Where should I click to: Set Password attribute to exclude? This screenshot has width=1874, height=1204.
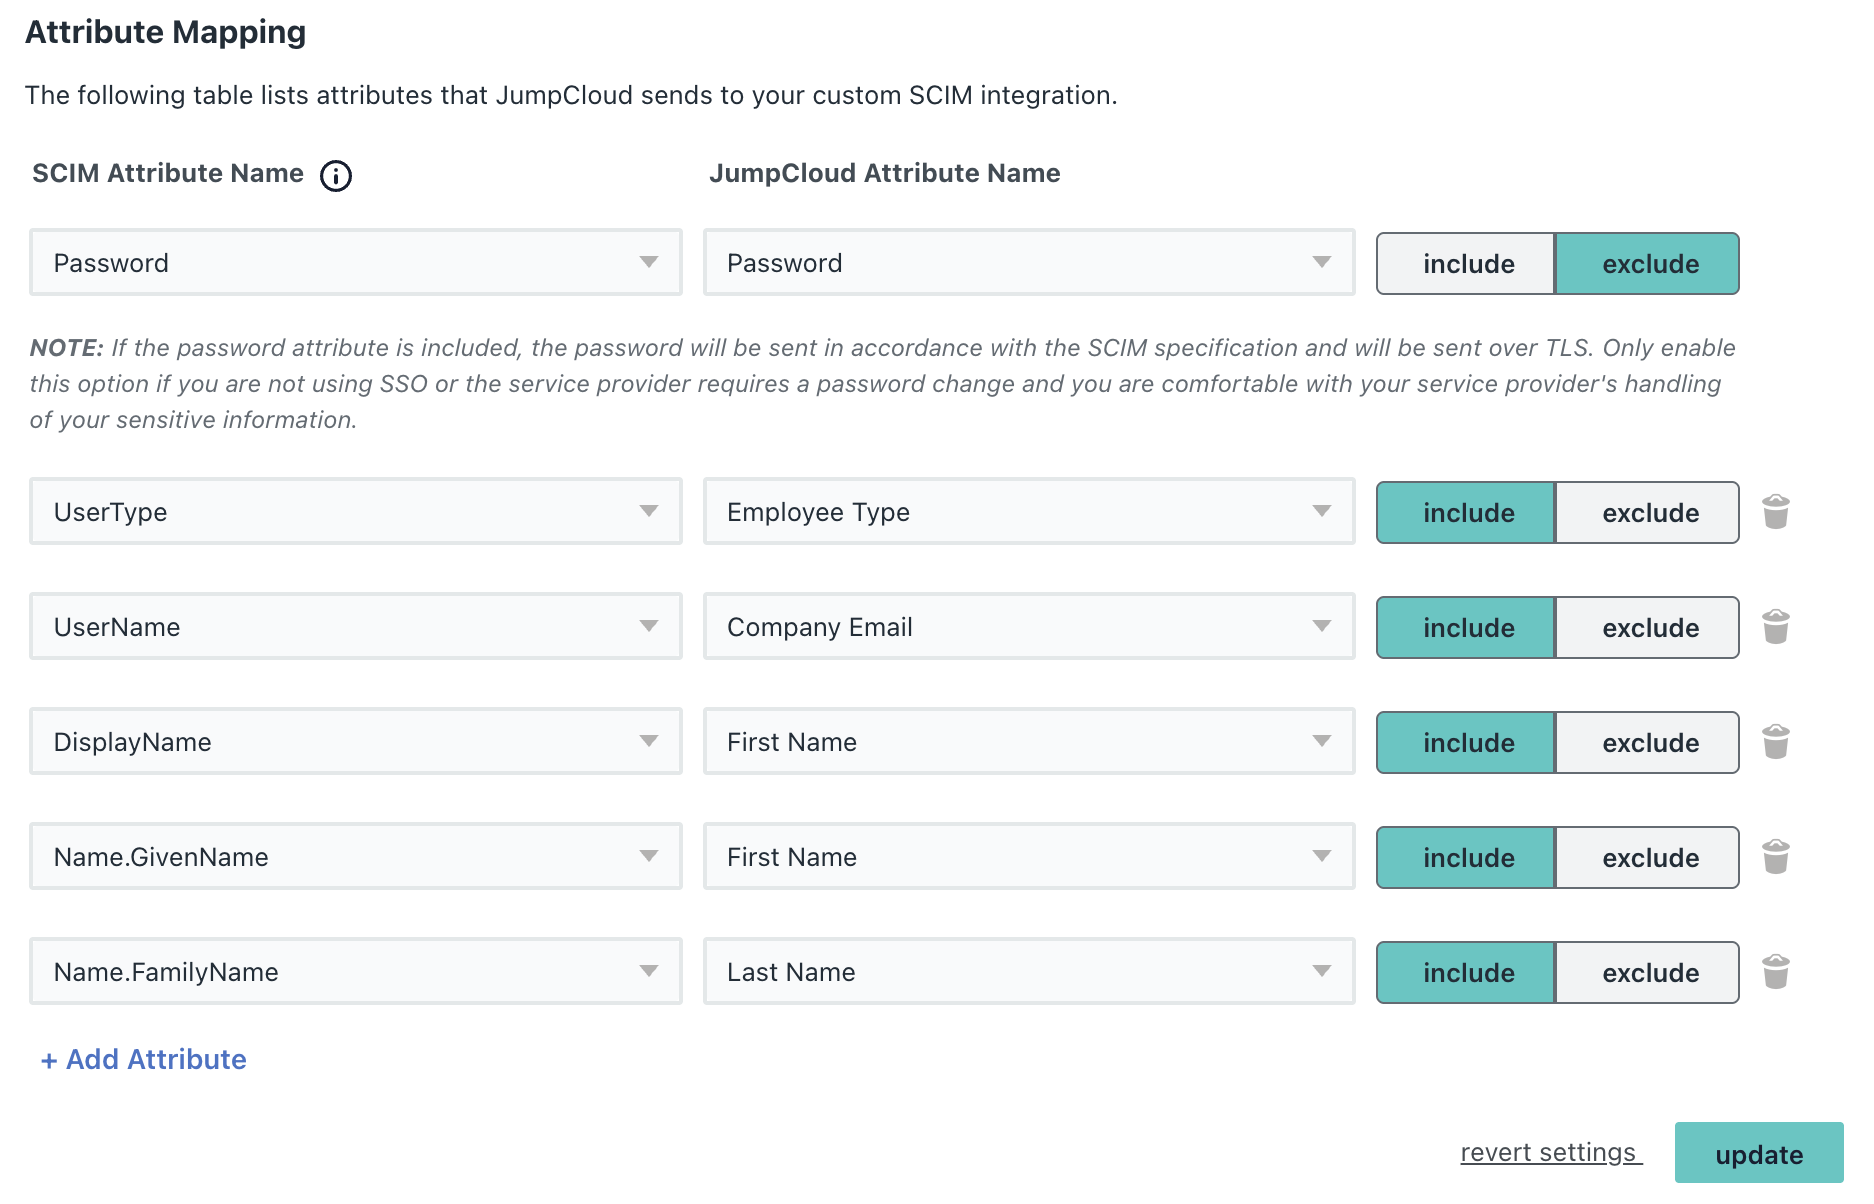(x=1648, y=264)
